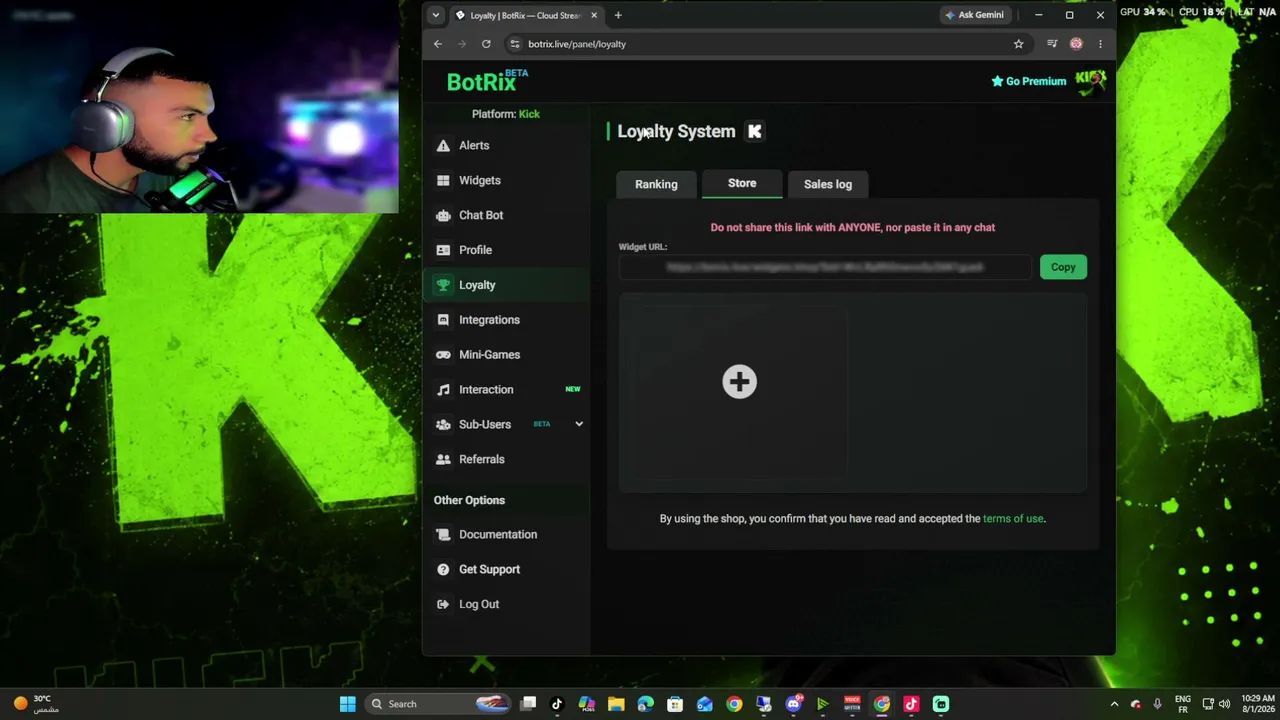1280x720 pixels.
Task: Open Discord from the taskbar
Action: (x=793, y=704)
